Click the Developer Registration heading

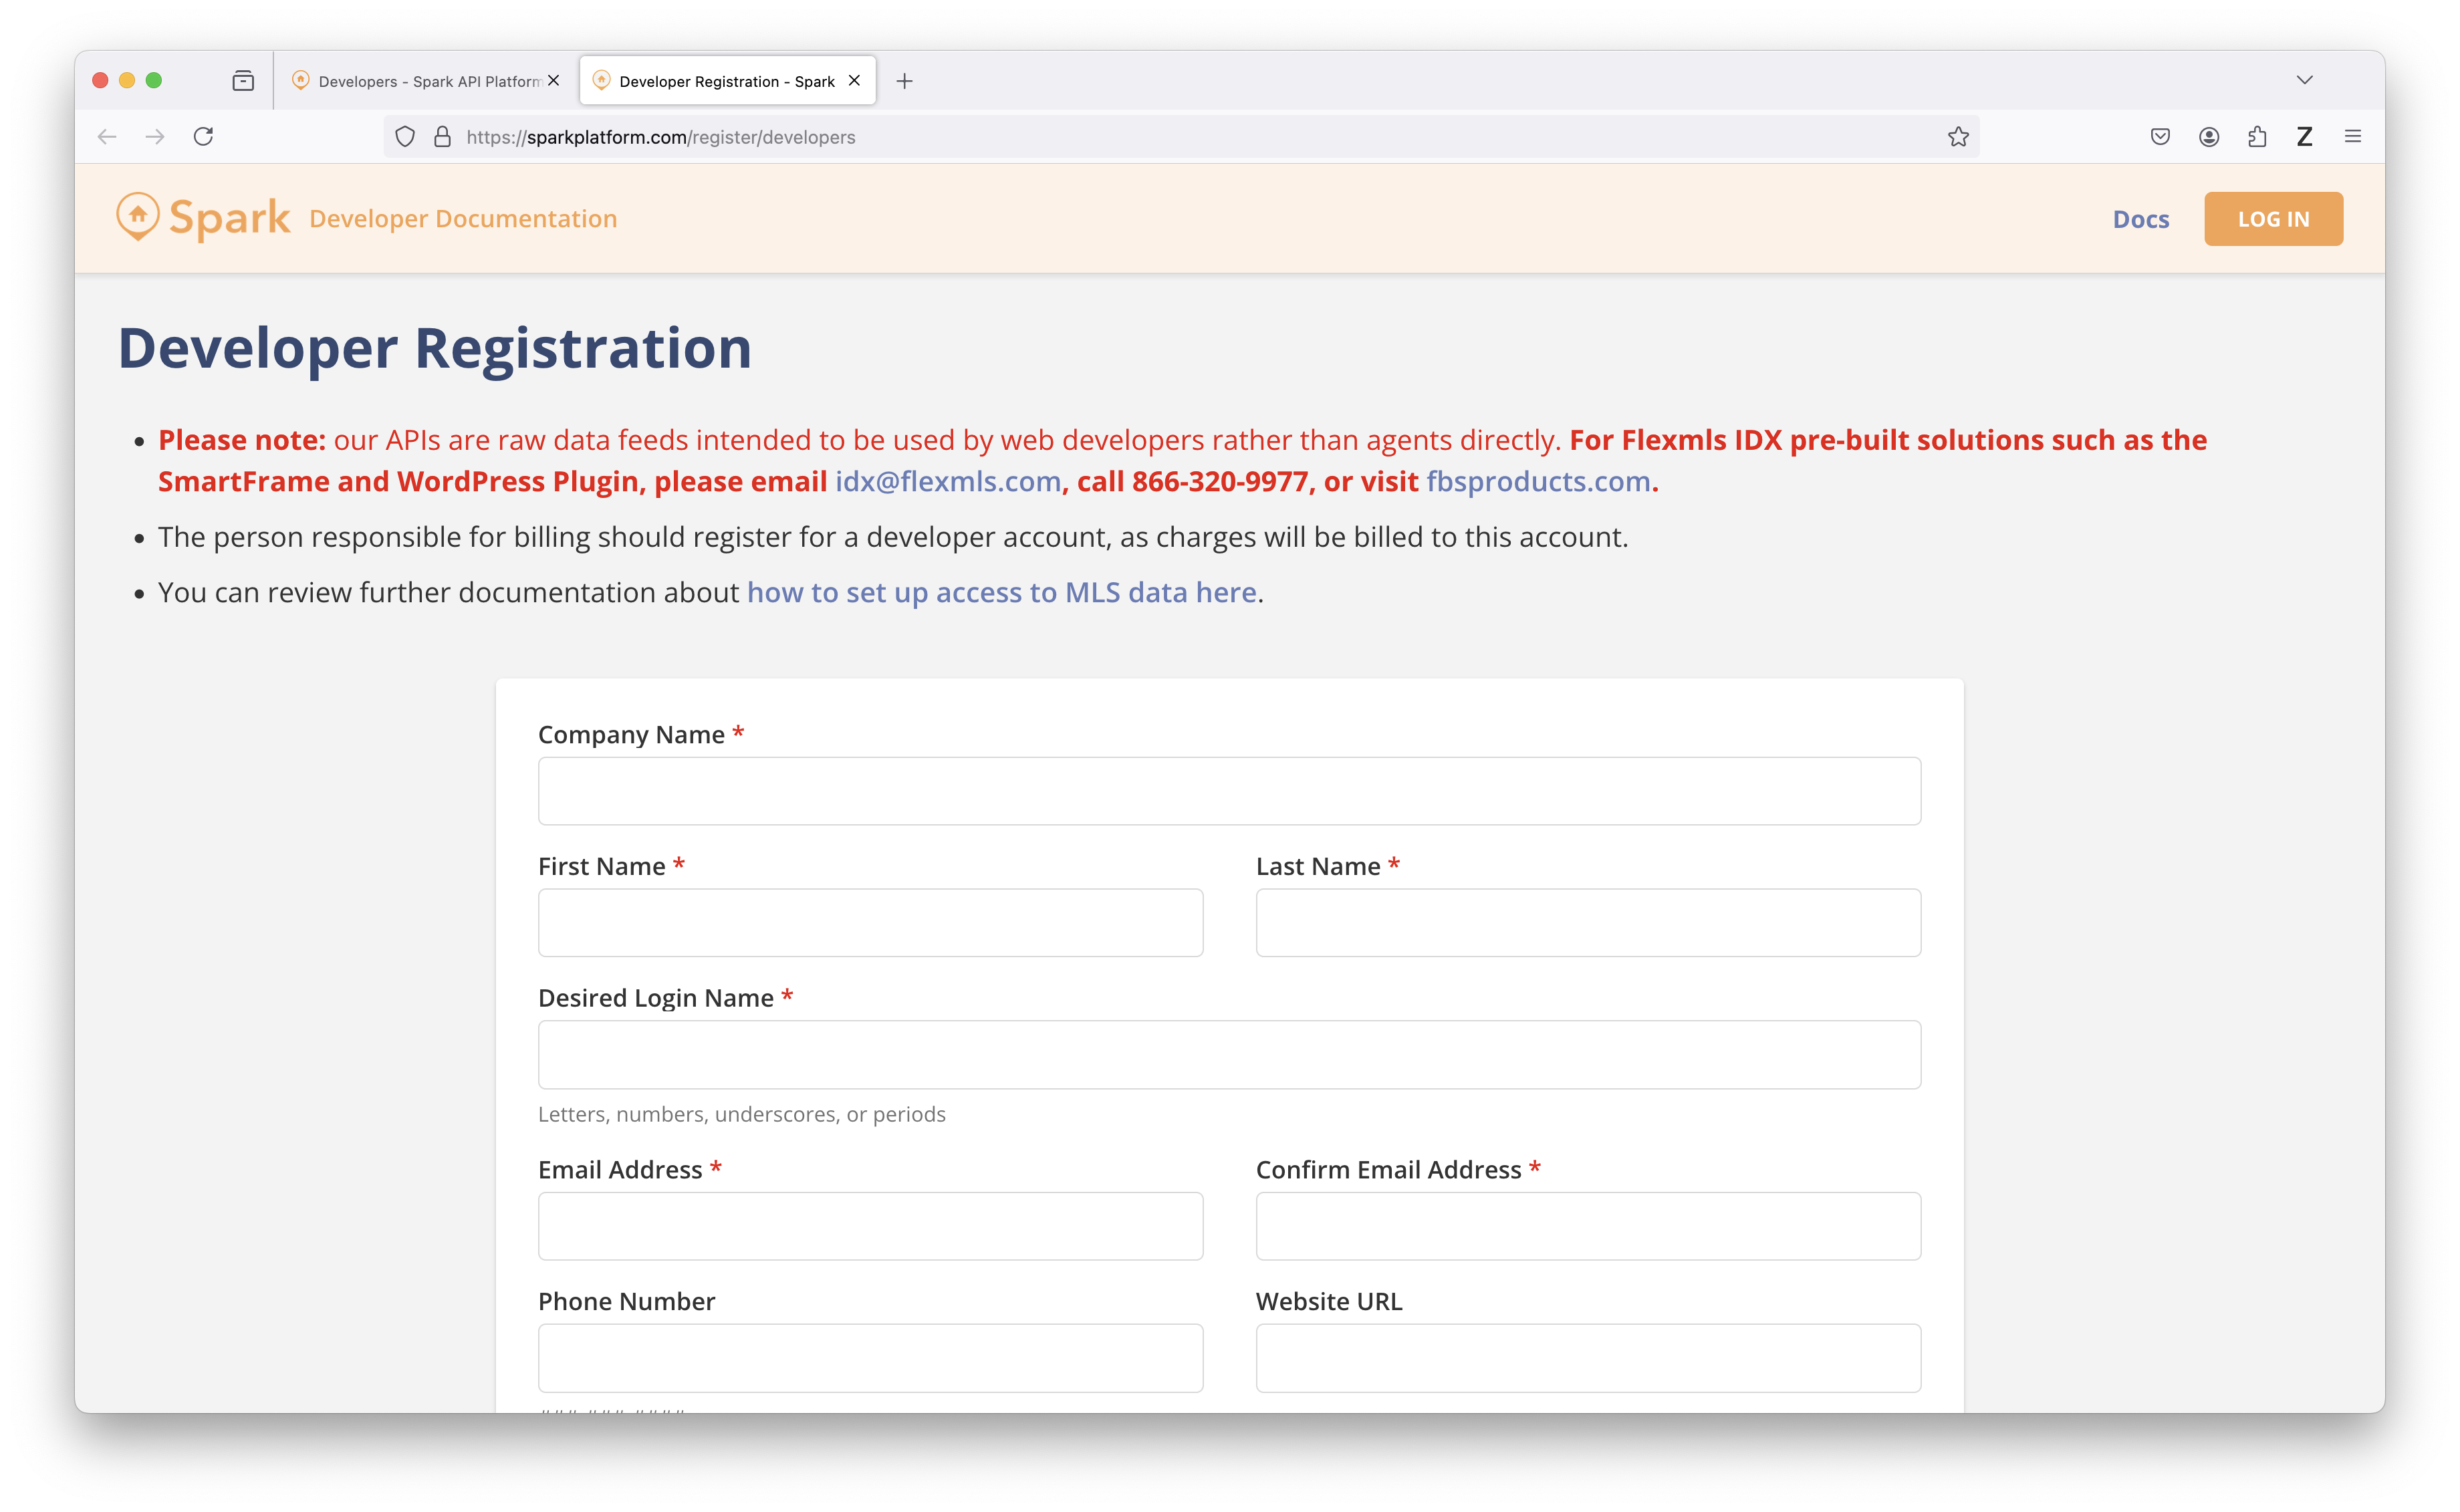point(435,349)
